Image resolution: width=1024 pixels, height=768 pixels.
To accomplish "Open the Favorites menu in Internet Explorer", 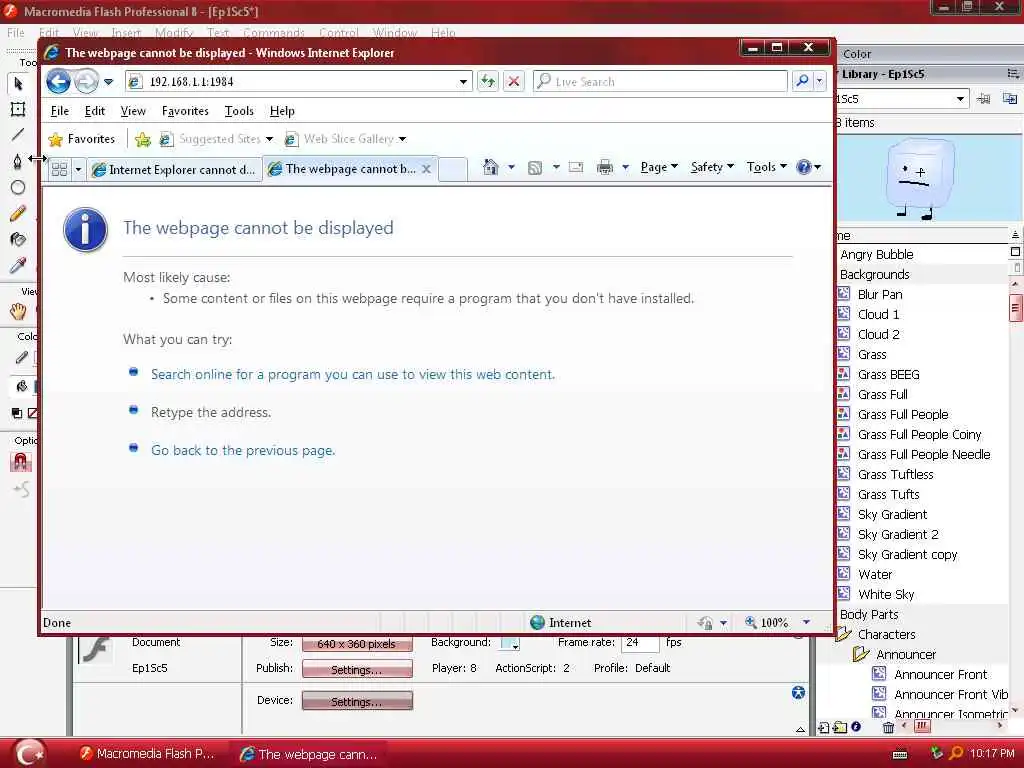I will click(x=185, y=111).
